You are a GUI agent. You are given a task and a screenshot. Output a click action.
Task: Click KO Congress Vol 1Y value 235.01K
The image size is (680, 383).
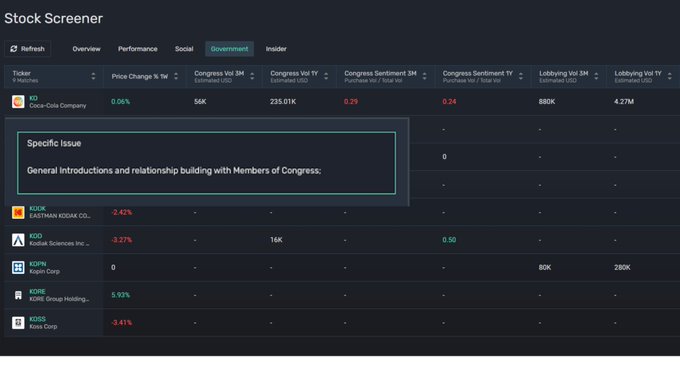(283, 101)
